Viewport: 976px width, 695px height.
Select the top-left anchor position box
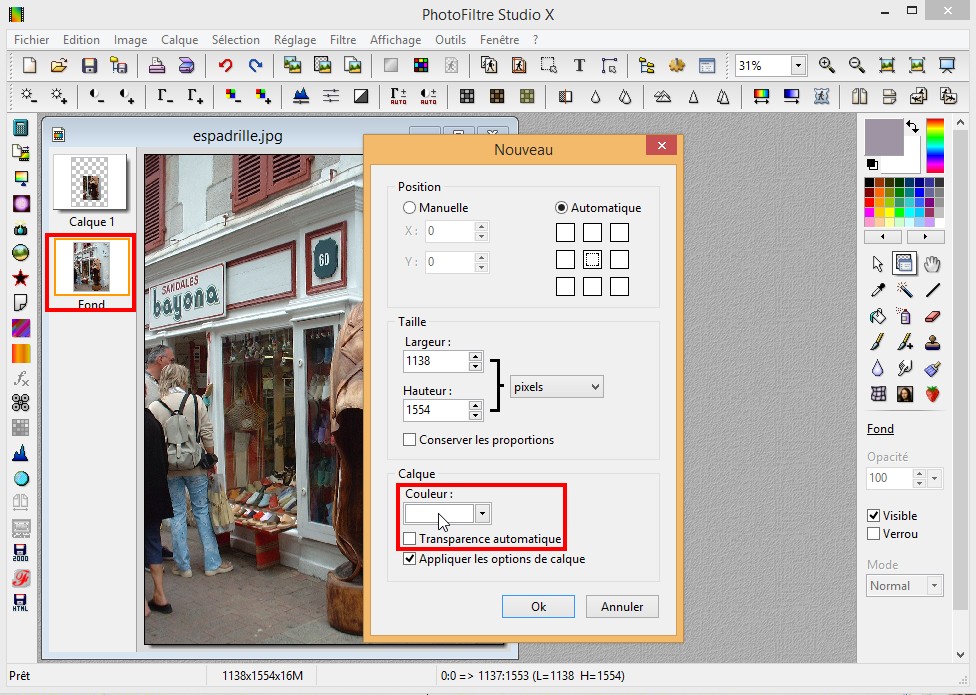(565, 233)
